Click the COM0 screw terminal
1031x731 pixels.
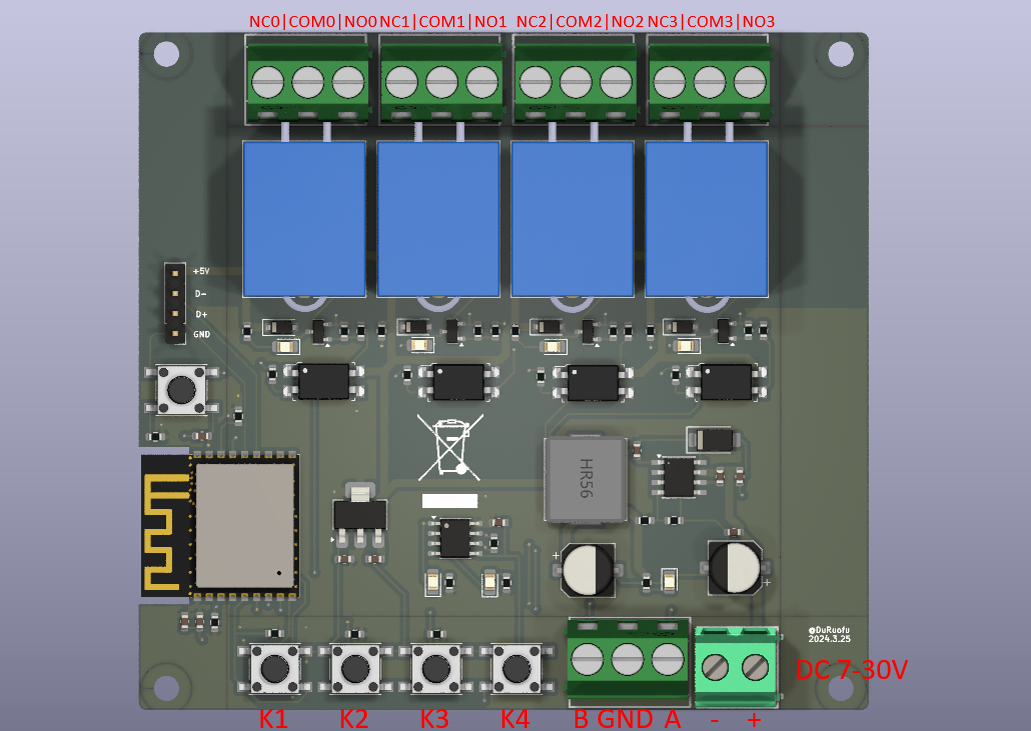(308, 82)
